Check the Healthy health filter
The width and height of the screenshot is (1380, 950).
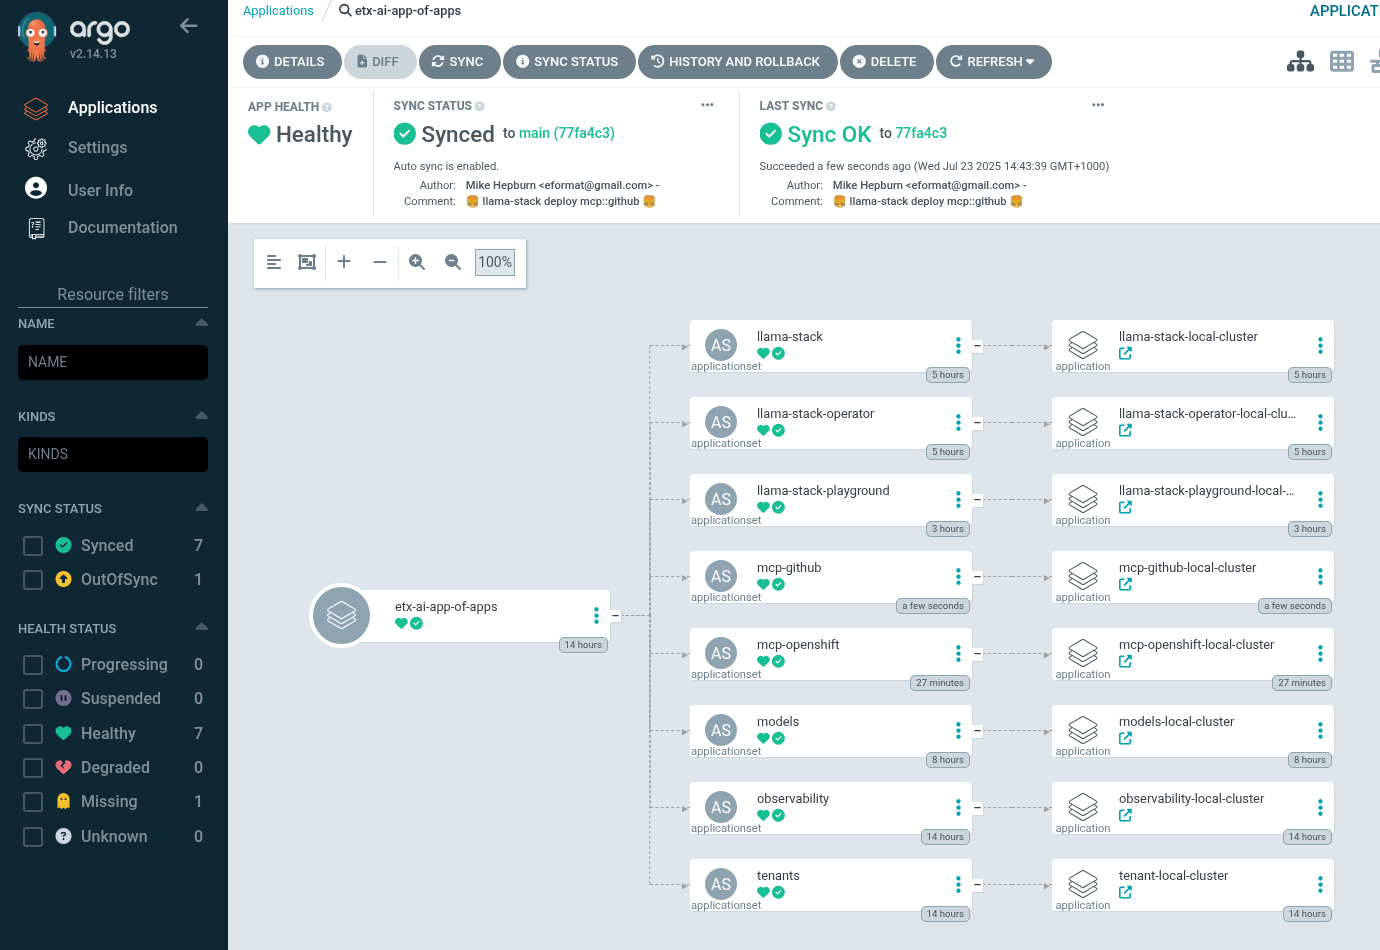33,733
